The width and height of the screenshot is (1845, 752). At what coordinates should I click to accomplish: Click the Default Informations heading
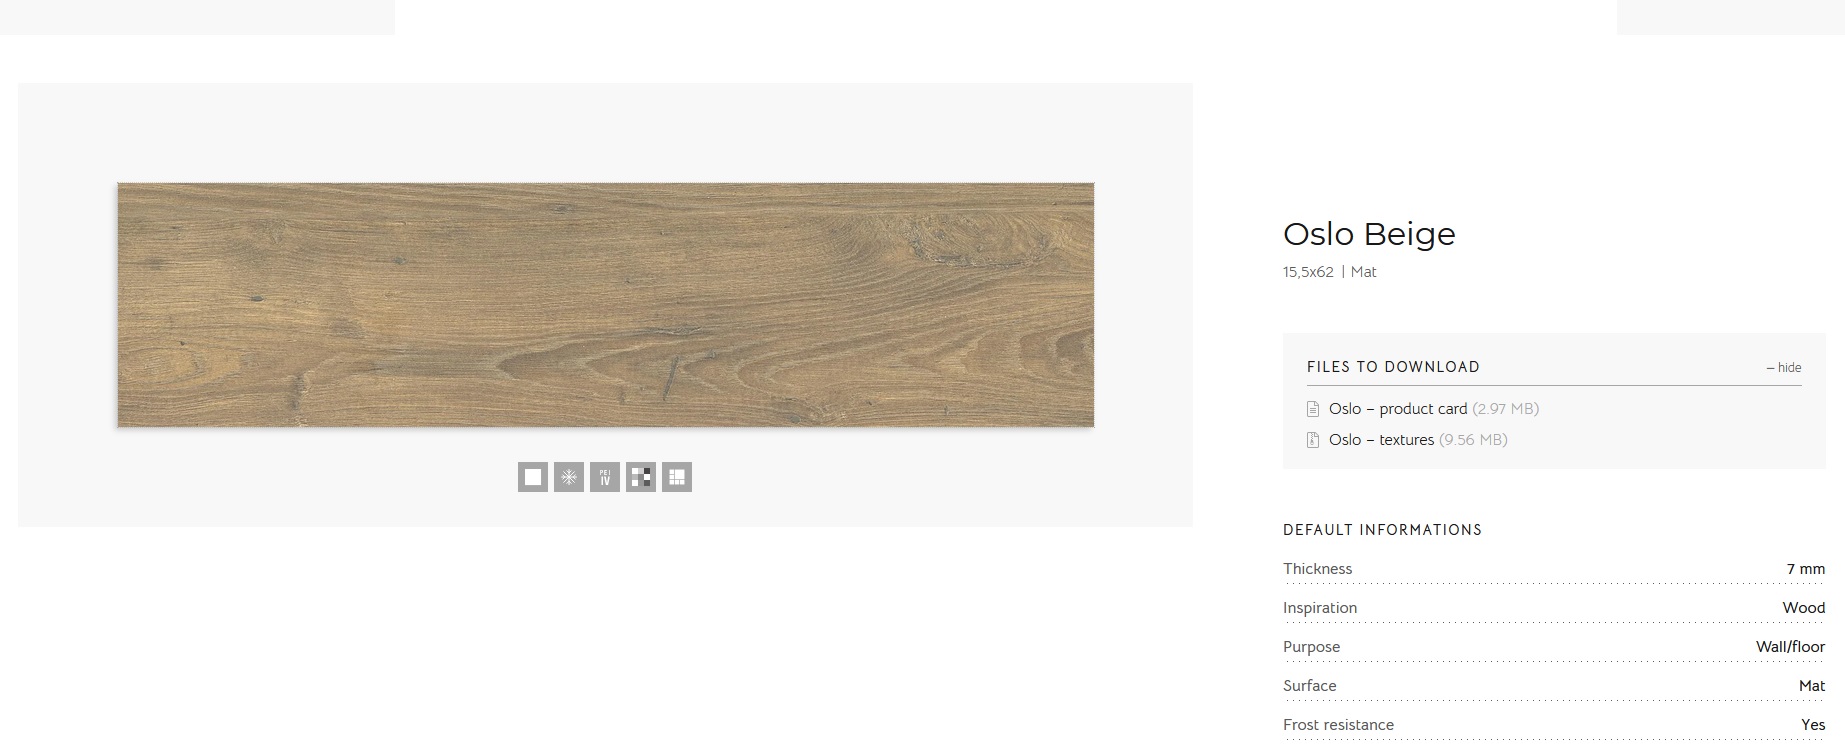point(1382,530)
